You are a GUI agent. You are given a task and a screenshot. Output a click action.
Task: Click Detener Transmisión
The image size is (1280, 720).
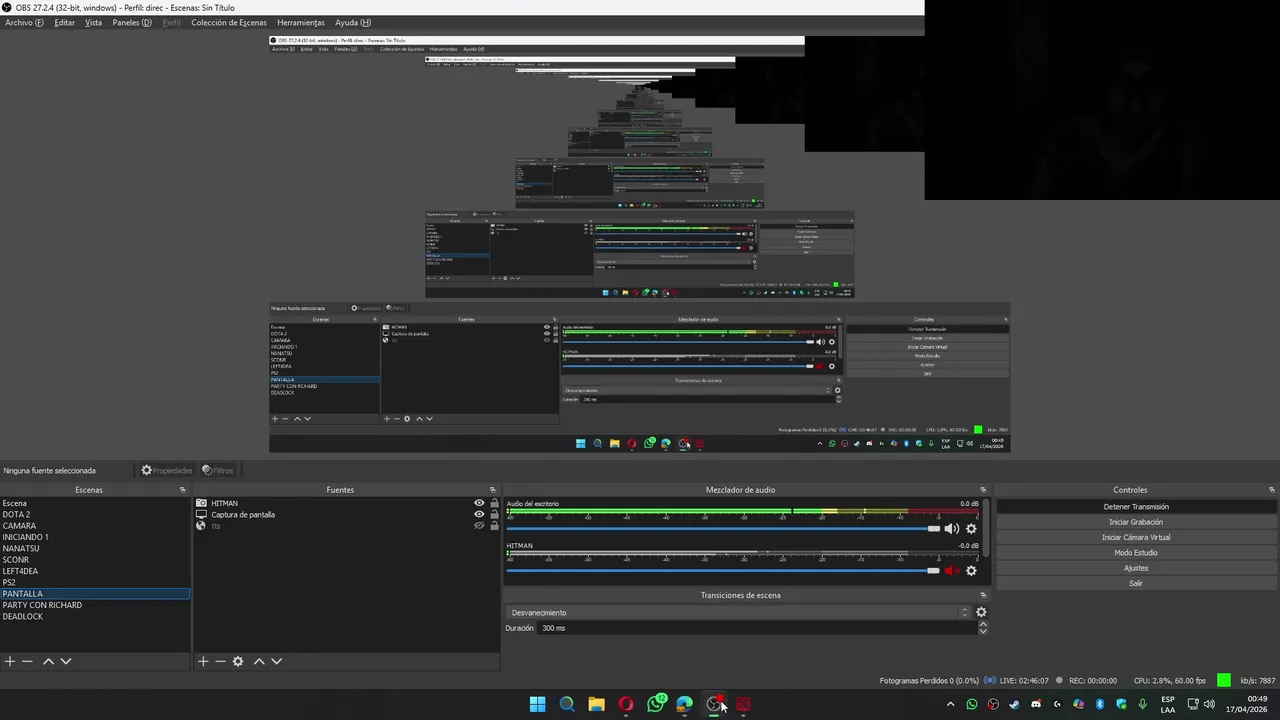click(x=1136, y=507)
